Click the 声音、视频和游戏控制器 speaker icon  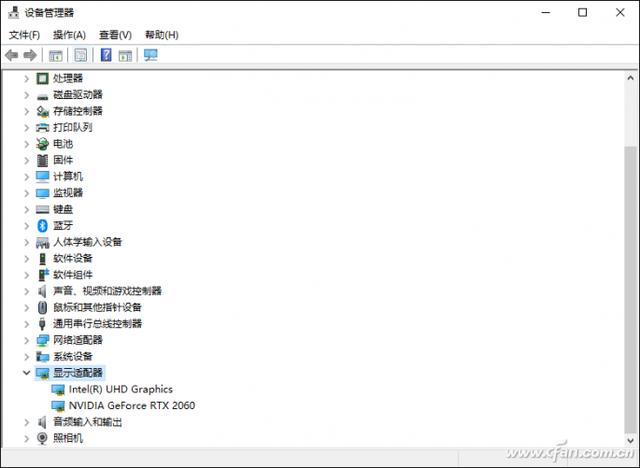[x=42, y=291]
